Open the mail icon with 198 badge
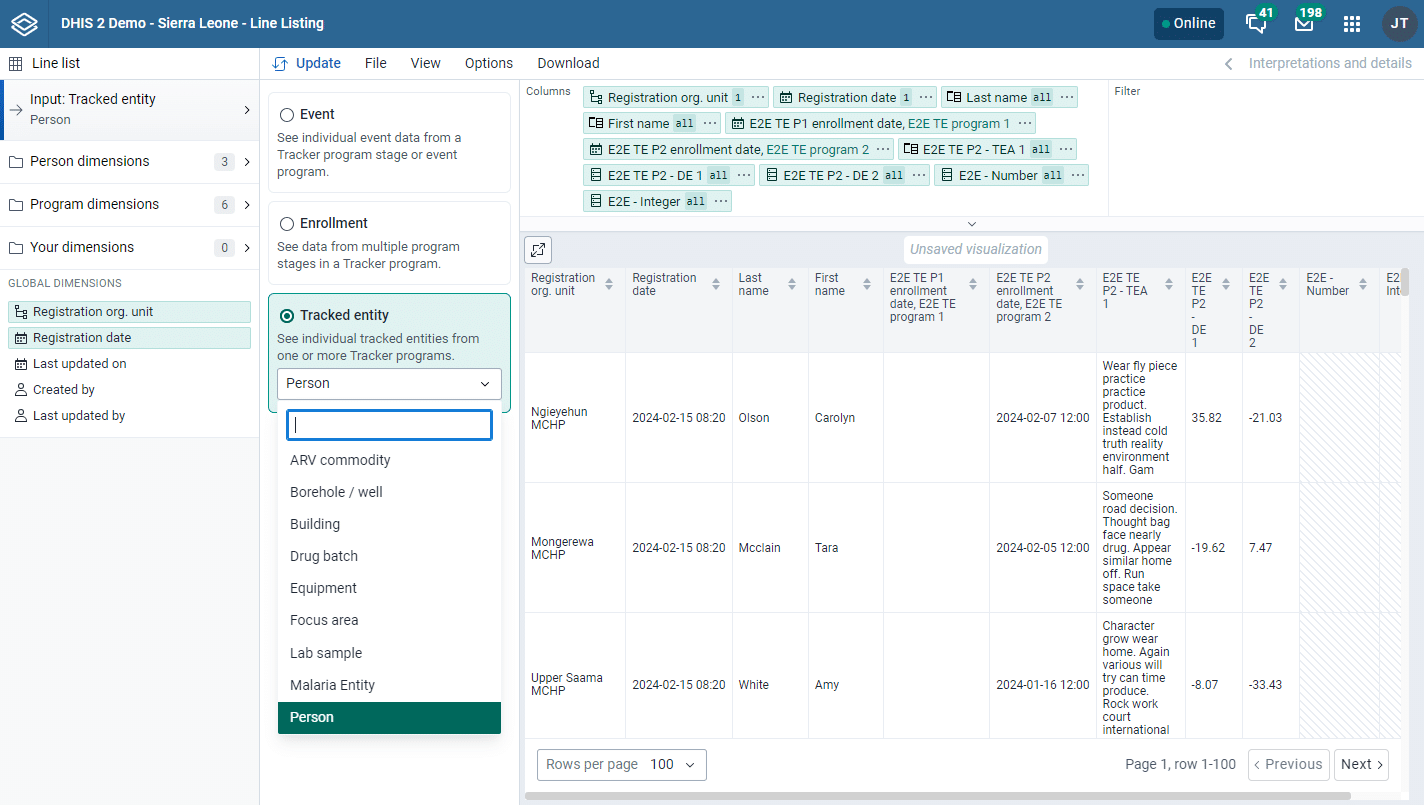 (x=1305, y=23)
